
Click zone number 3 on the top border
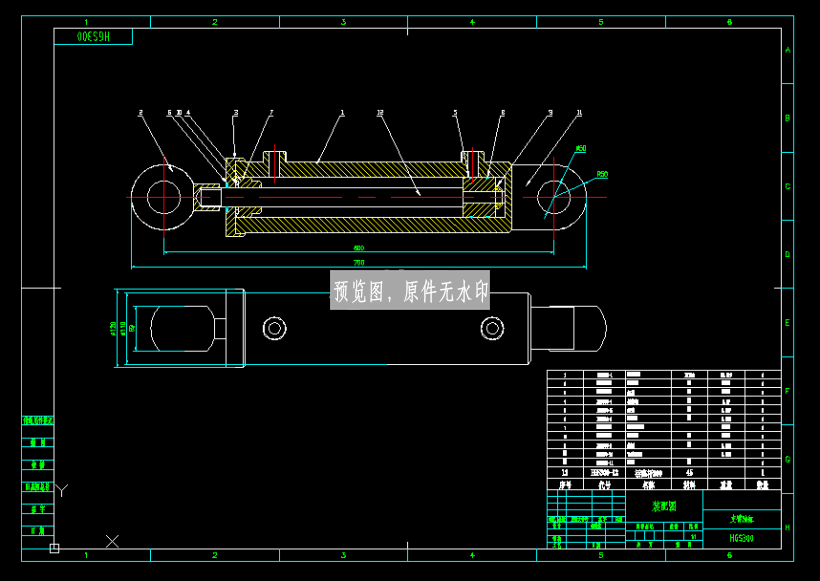[x=344, y=22]
